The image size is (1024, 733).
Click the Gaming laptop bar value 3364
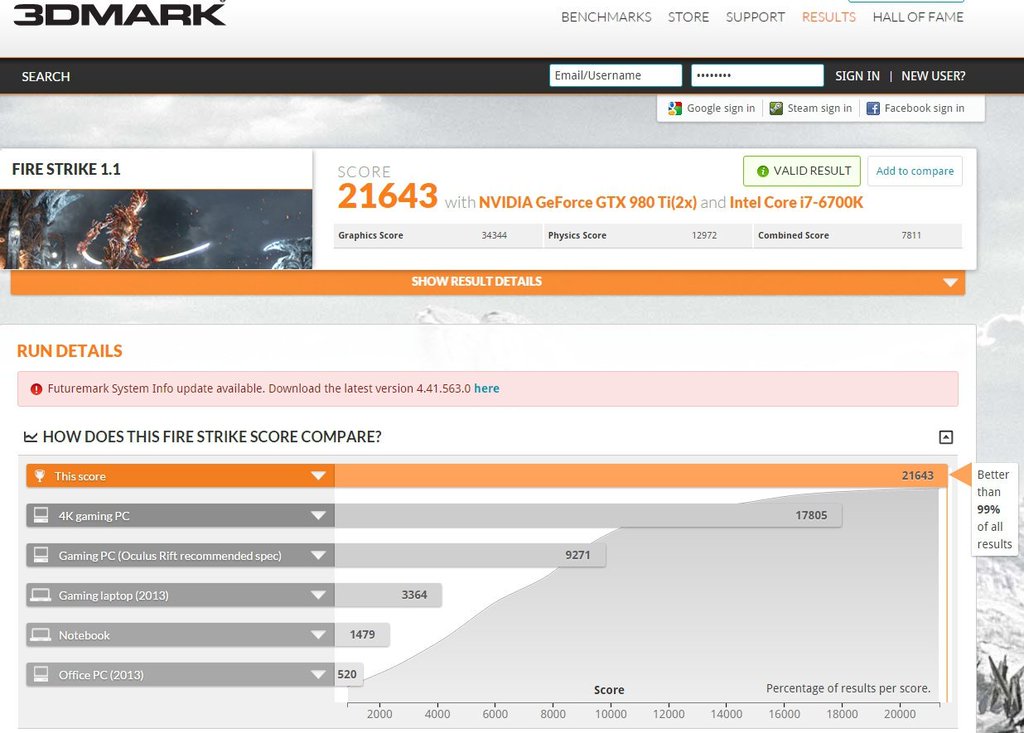[414, 595]
